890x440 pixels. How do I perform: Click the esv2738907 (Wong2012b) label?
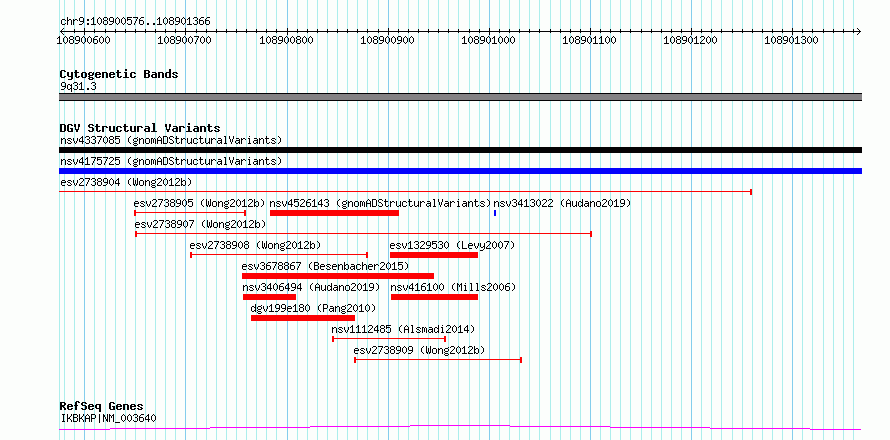[200, 224]
